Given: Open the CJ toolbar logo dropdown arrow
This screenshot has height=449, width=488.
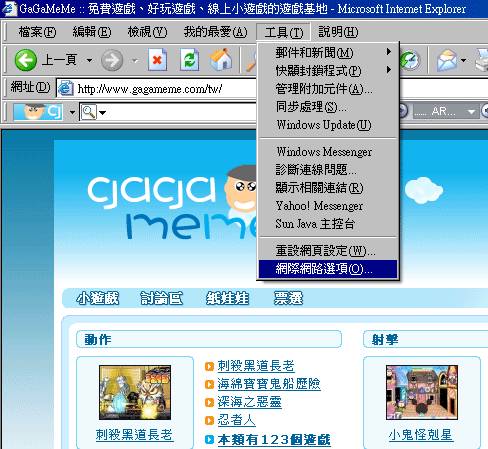Looking at the screenshot, I should 72,112.
